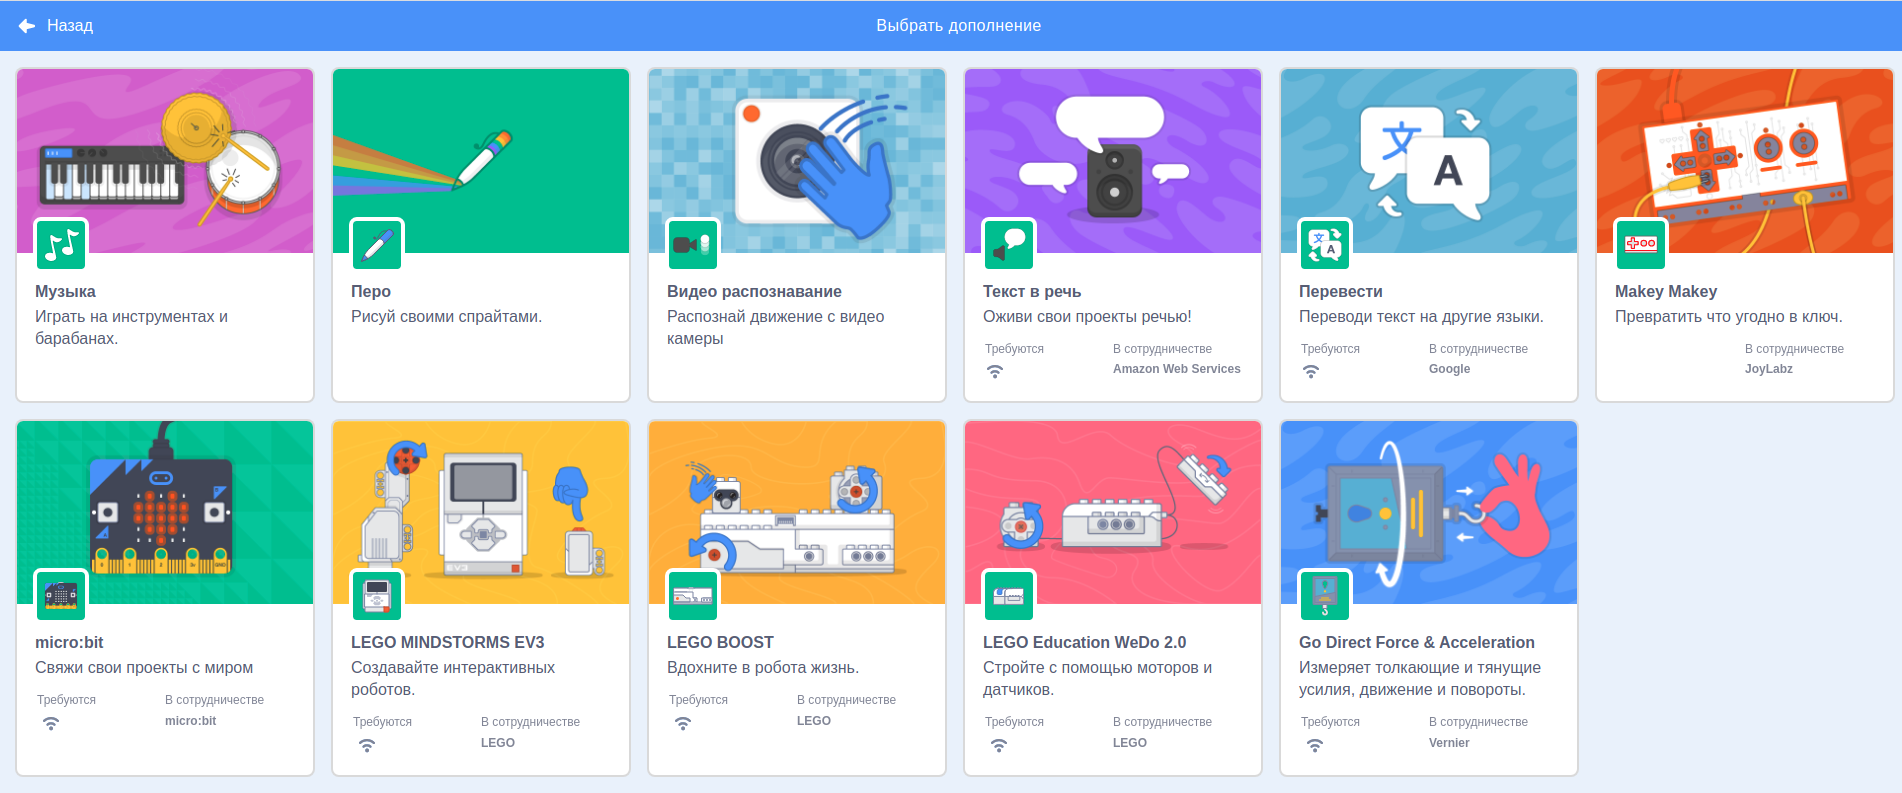Image resolution: width=1902 pixels, height=793 pixels.
Task: Choose the Текст в речь title
Action: [x=1032, y=291]
